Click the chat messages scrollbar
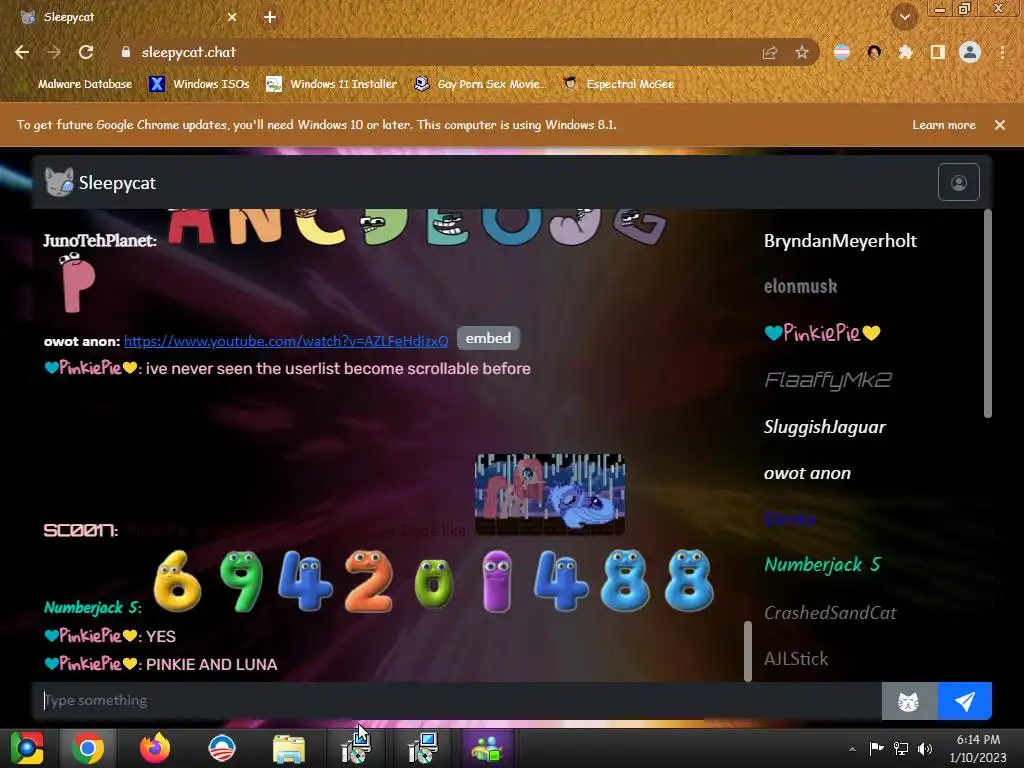 [748, 651]
